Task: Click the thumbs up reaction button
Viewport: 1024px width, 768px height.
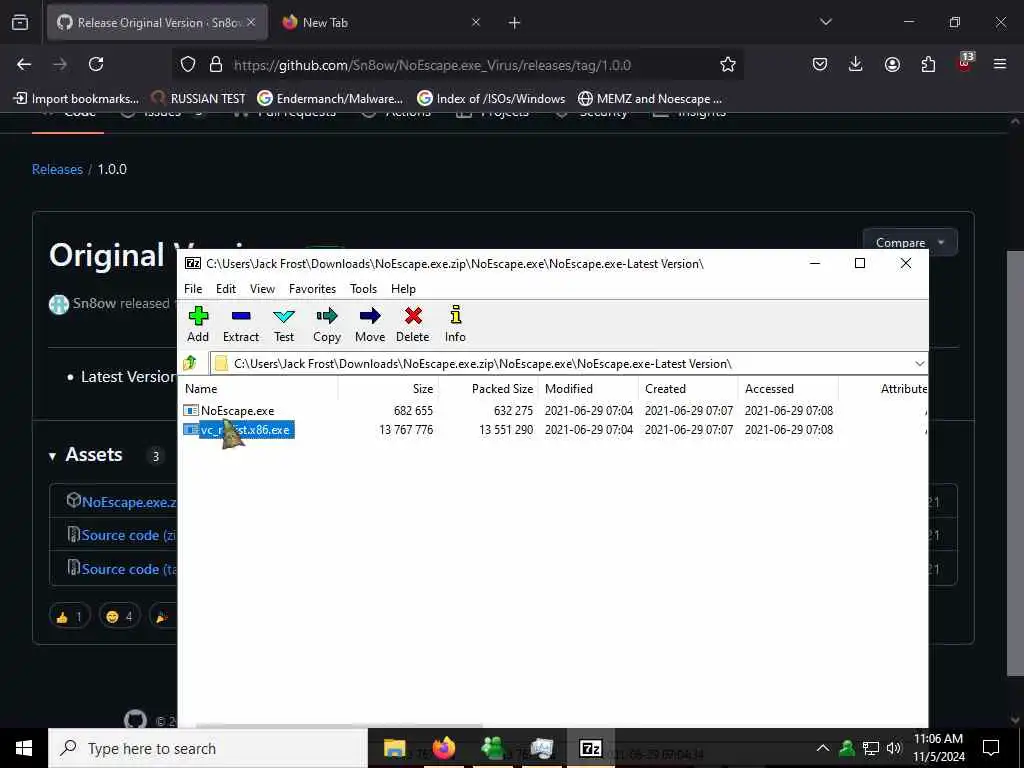Action: [x=69, y=616]
